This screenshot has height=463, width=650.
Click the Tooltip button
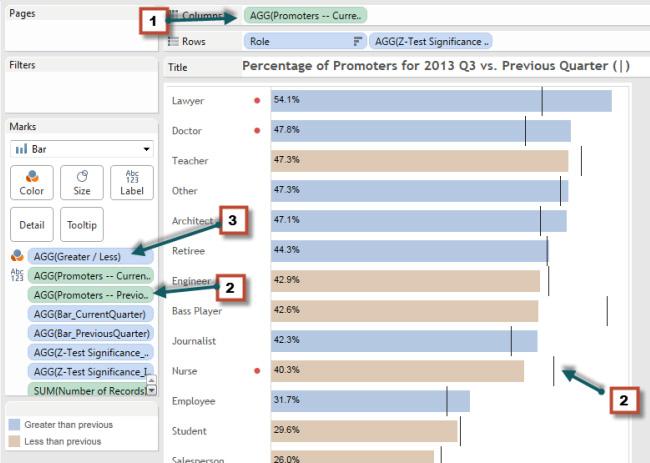81,225
